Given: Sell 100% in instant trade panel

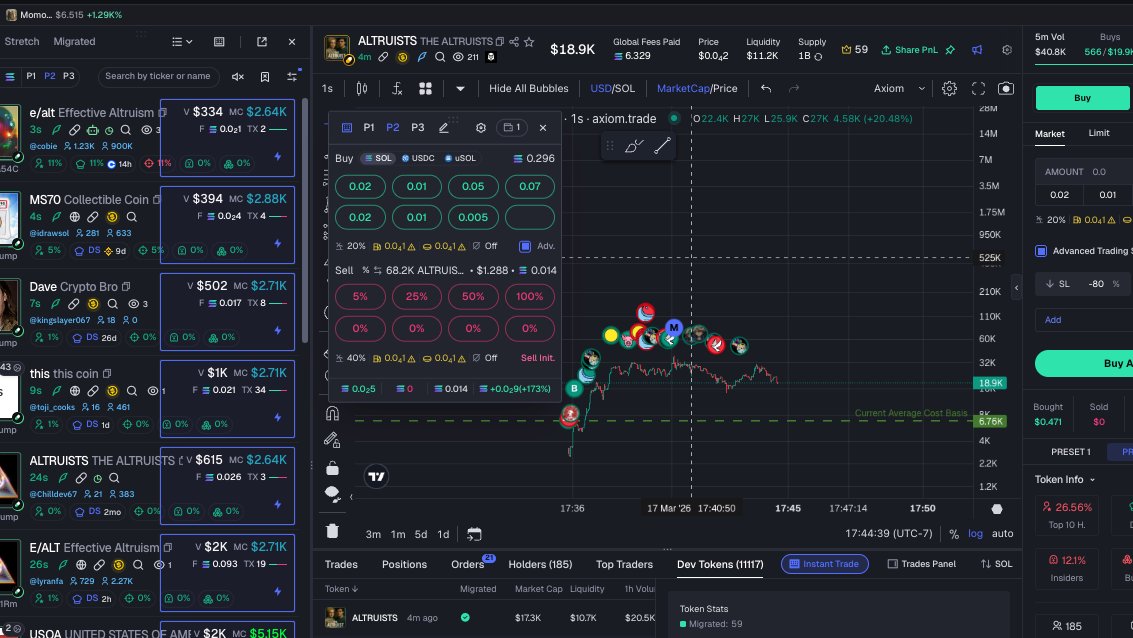Looking at the screenshot, I should click(x=530, y=296).
